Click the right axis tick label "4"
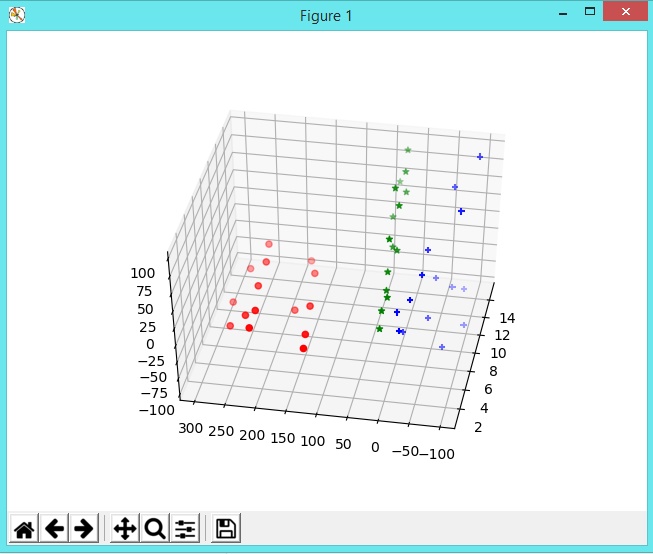This screenshot has height=554, width=653. click(x=484, y=408)
